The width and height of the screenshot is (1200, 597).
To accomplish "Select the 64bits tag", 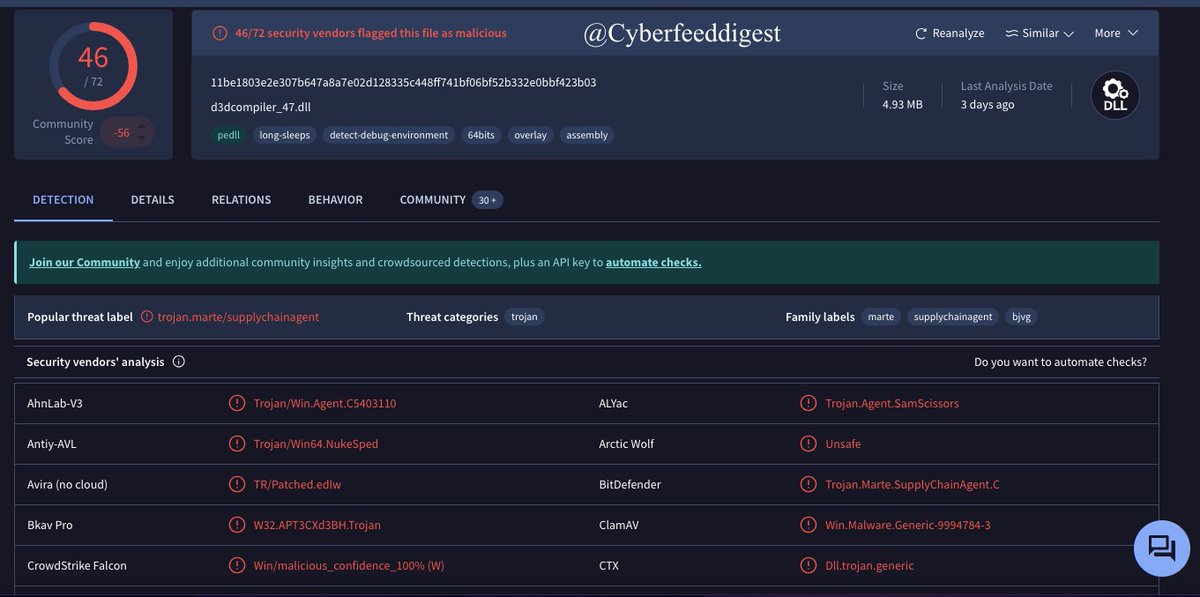I will 480,135.
